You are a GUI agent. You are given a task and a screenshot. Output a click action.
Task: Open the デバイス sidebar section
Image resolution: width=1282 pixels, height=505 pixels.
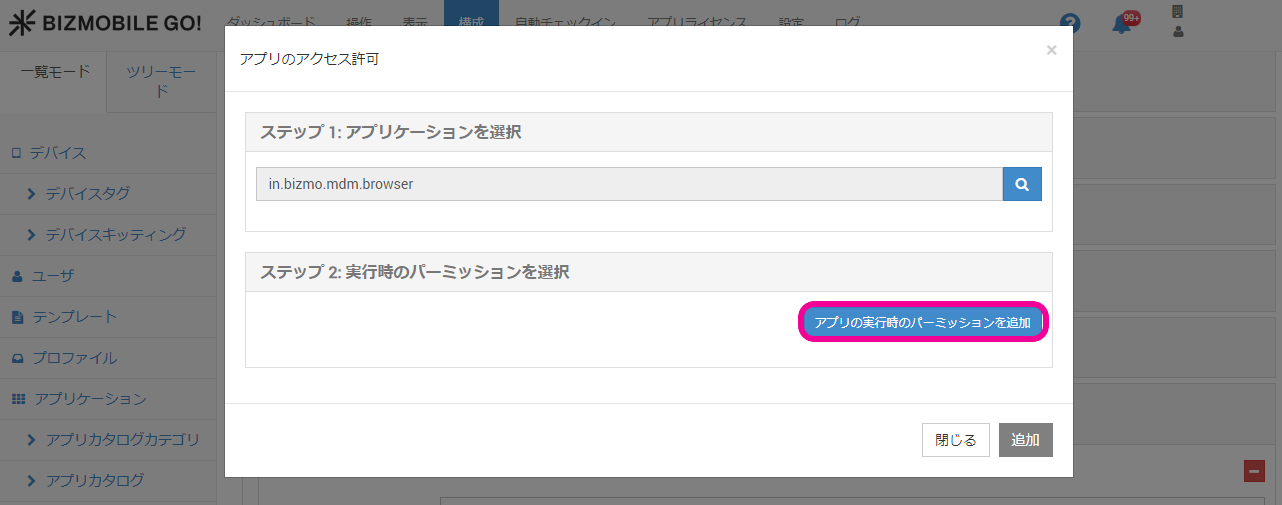(x=57, y=153)
